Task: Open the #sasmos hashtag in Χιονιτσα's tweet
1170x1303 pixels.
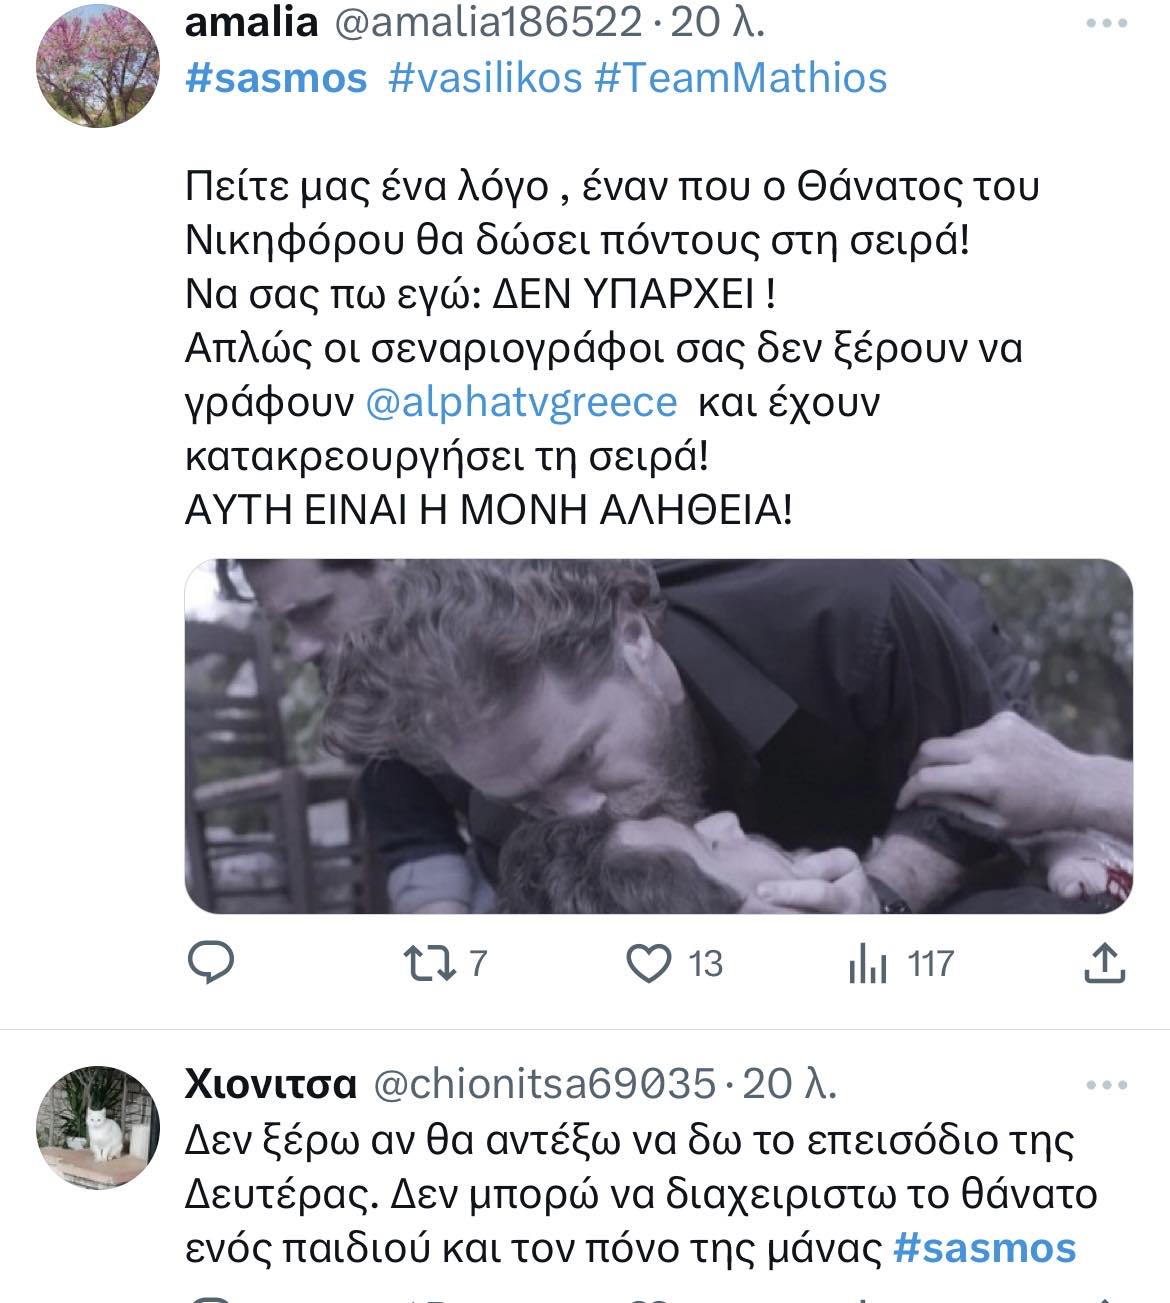Action: (984, 1248)
